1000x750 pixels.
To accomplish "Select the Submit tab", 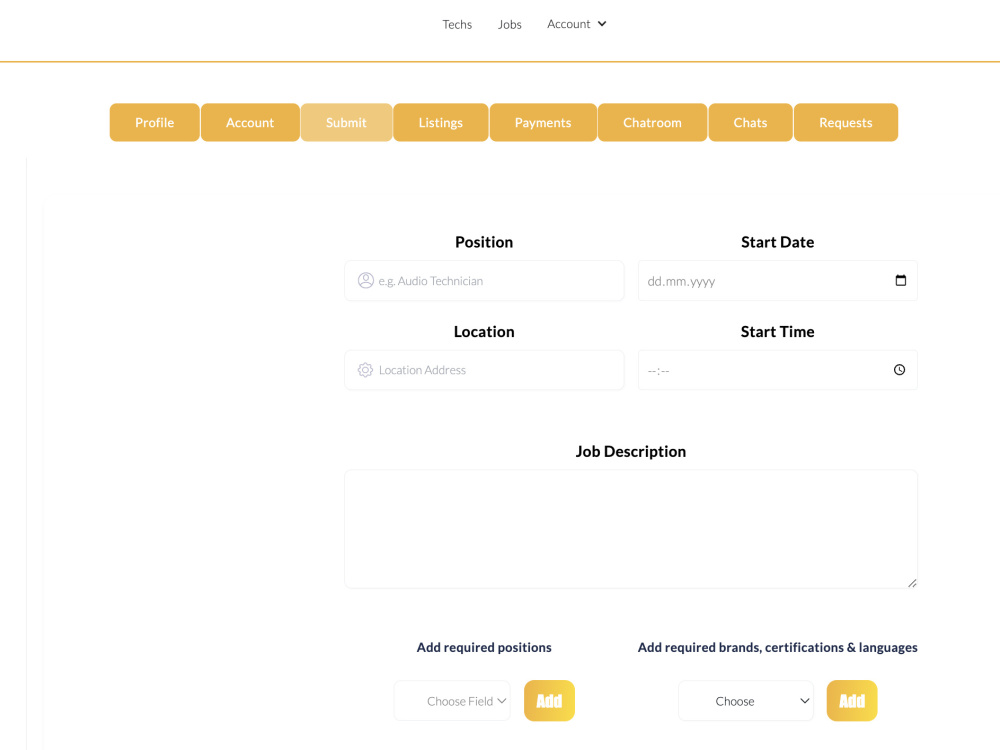I will [x=346, y=122].
